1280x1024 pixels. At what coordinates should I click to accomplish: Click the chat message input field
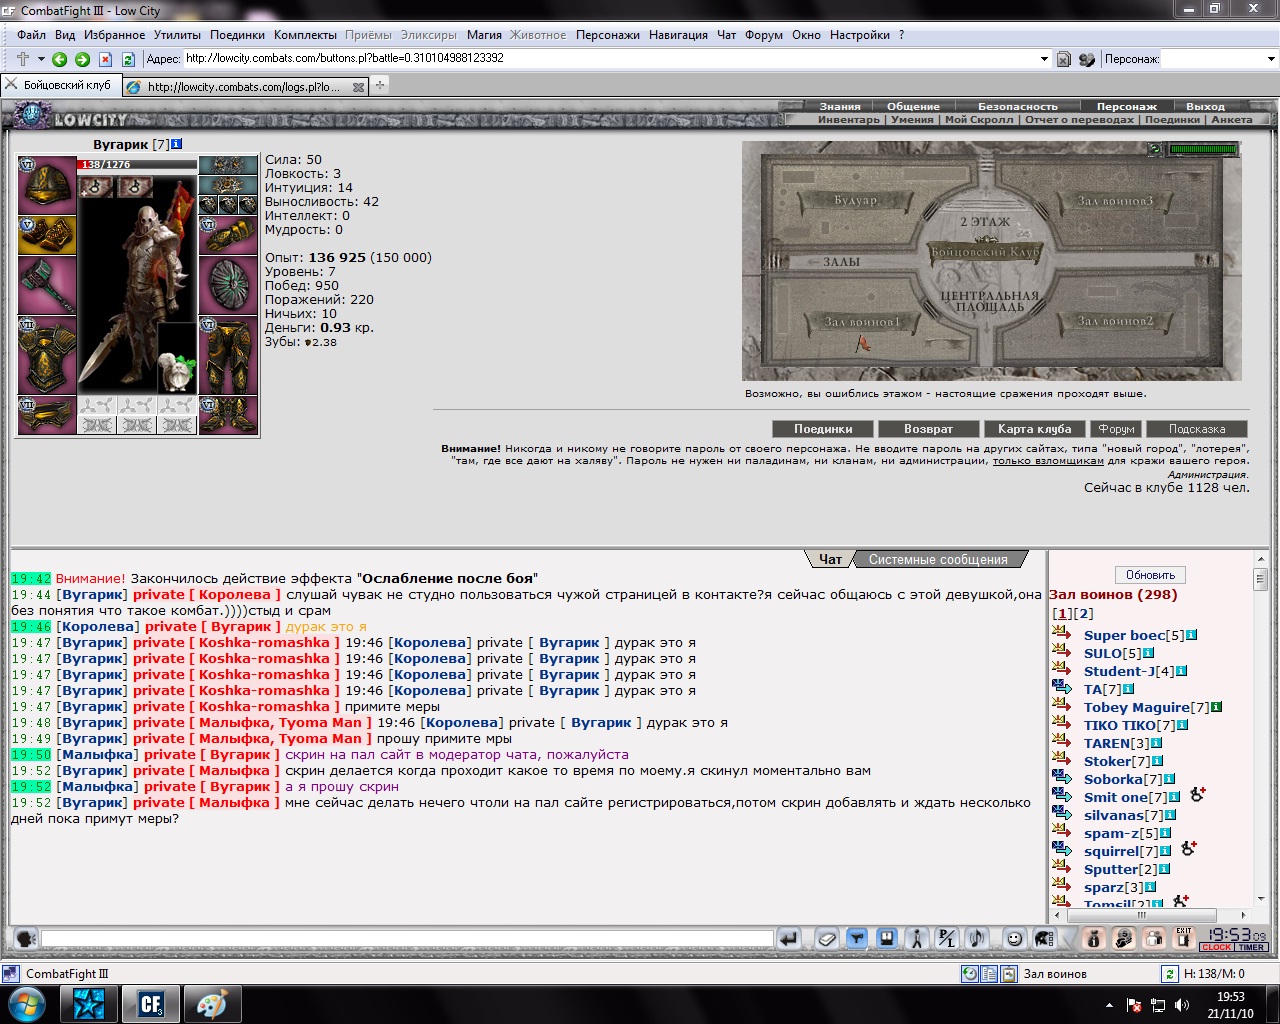point(407,939)
